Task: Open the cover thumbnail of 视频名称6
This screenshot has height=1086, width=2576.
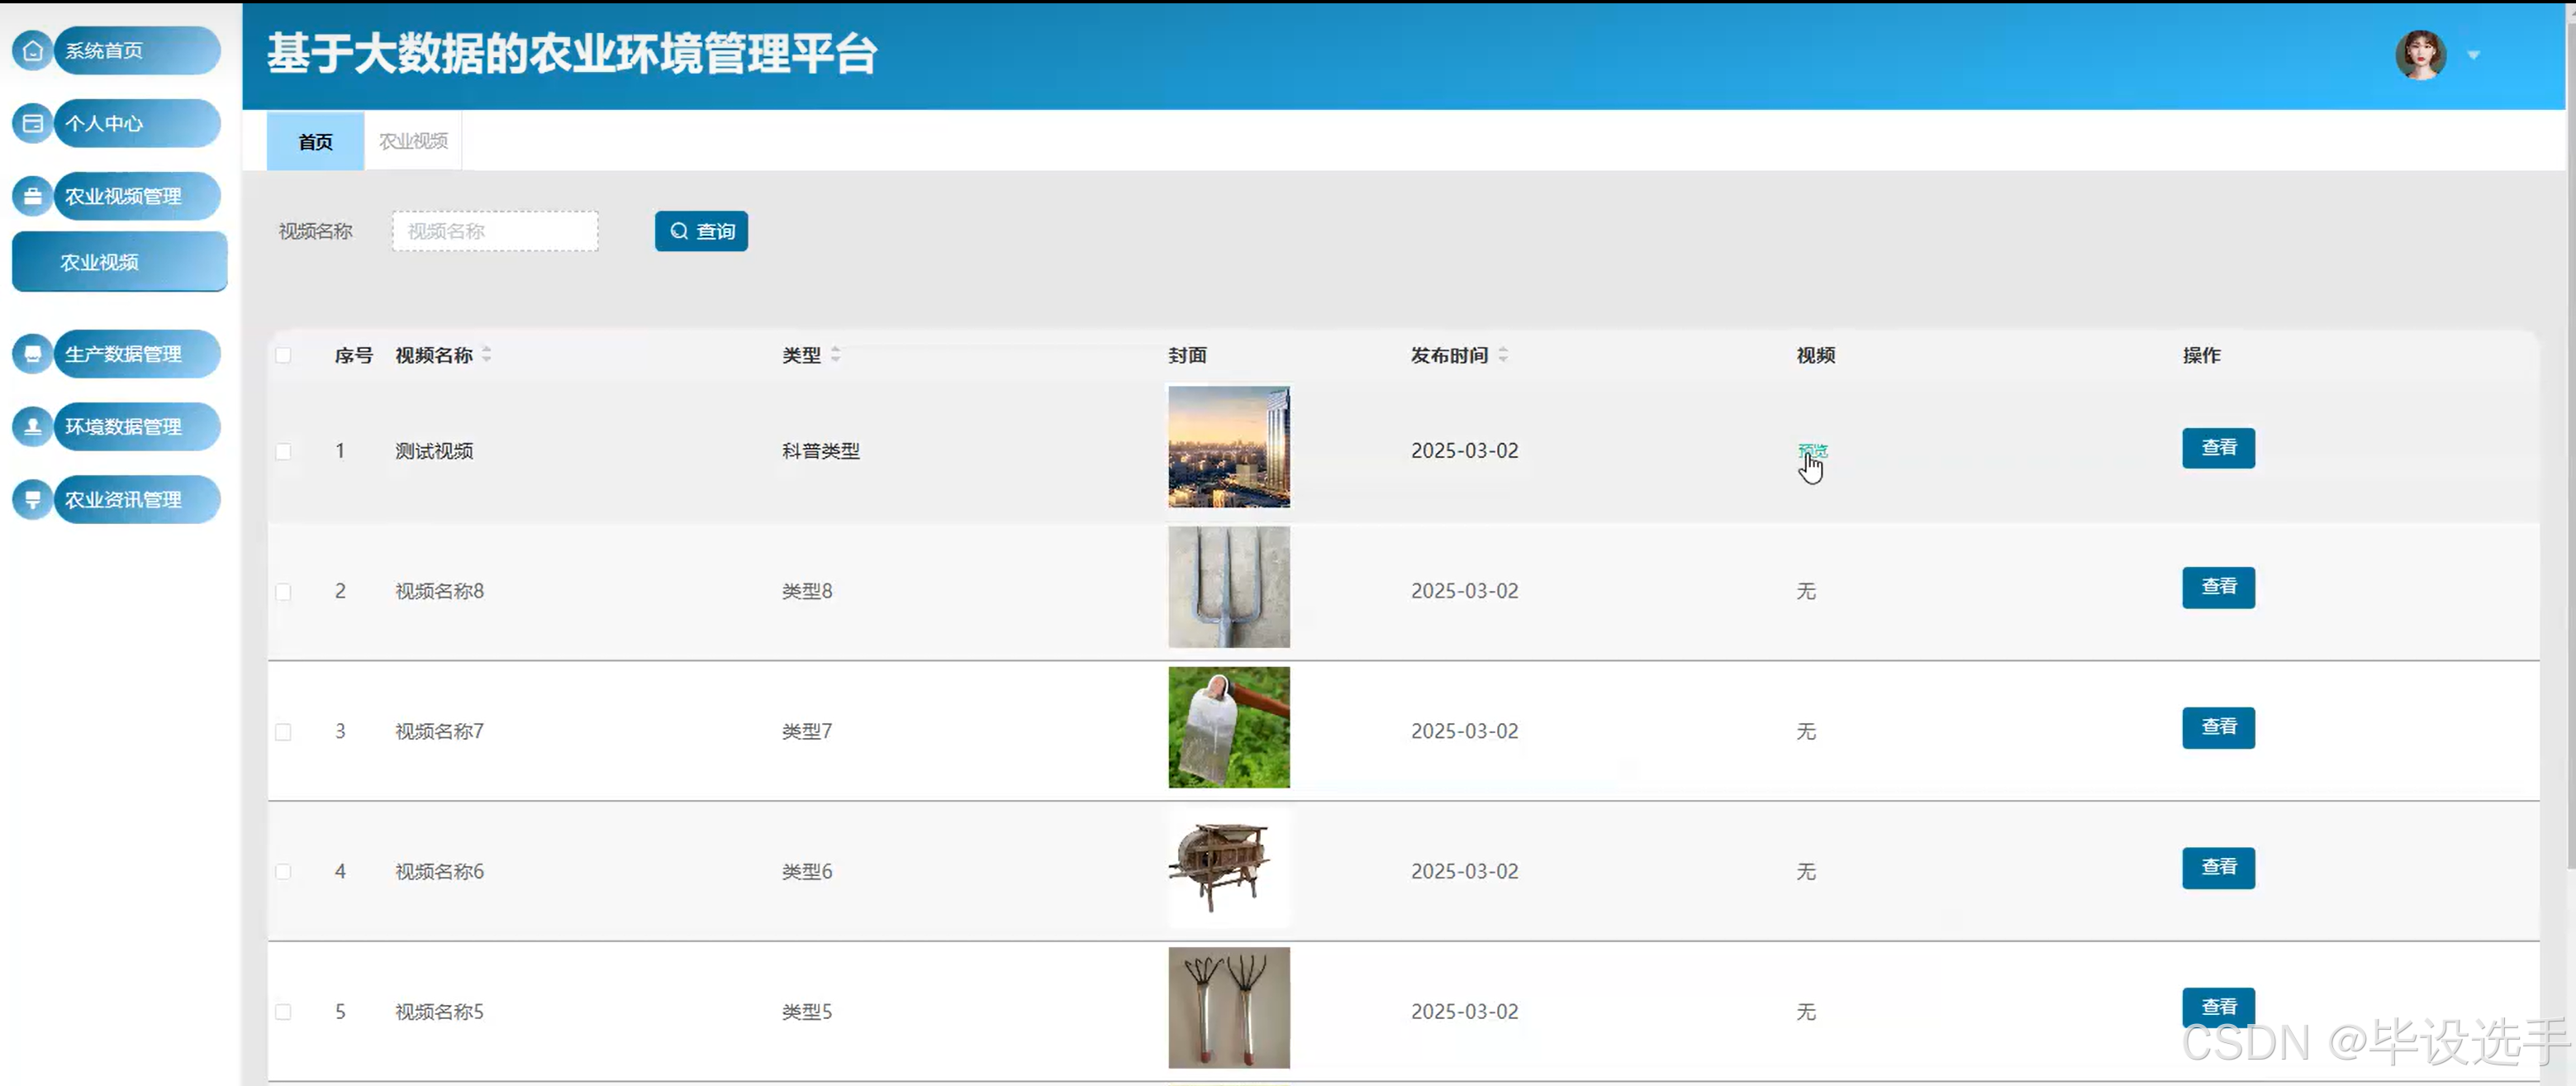Action: [x=1228, y=868]
